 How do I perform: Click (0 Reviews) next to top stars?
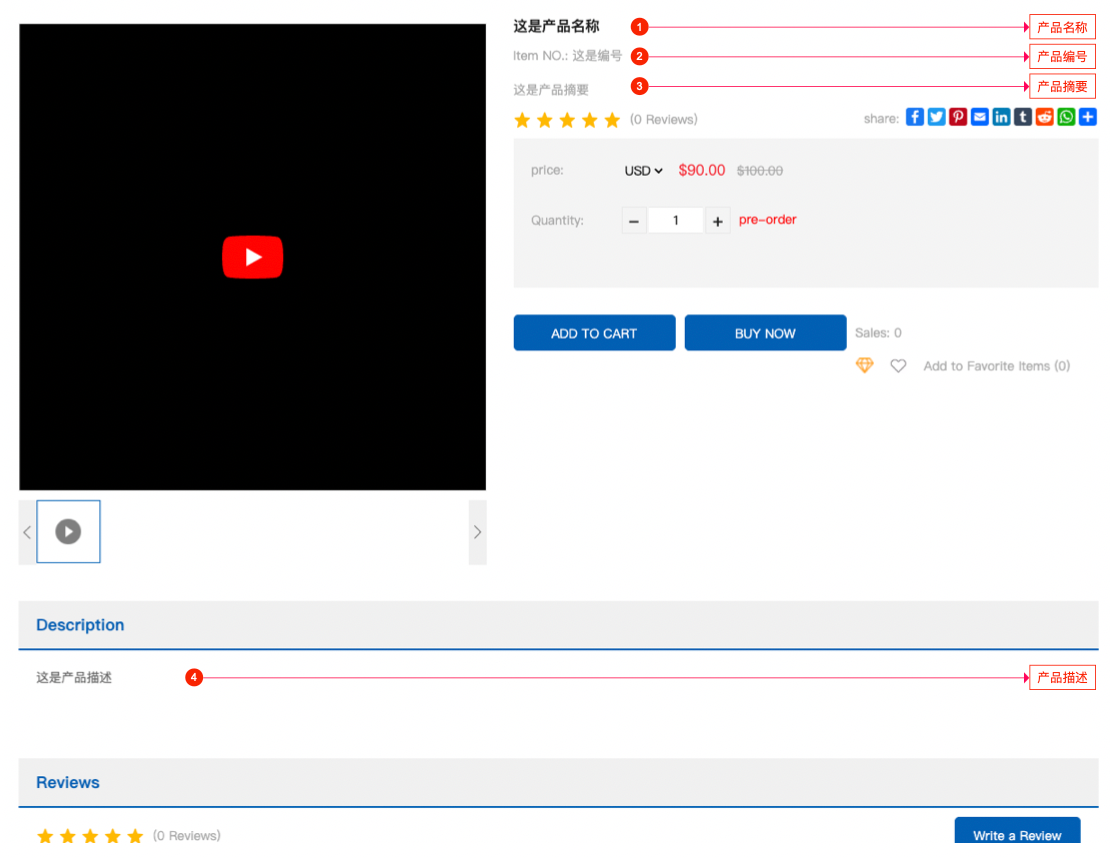coord(664,120)
